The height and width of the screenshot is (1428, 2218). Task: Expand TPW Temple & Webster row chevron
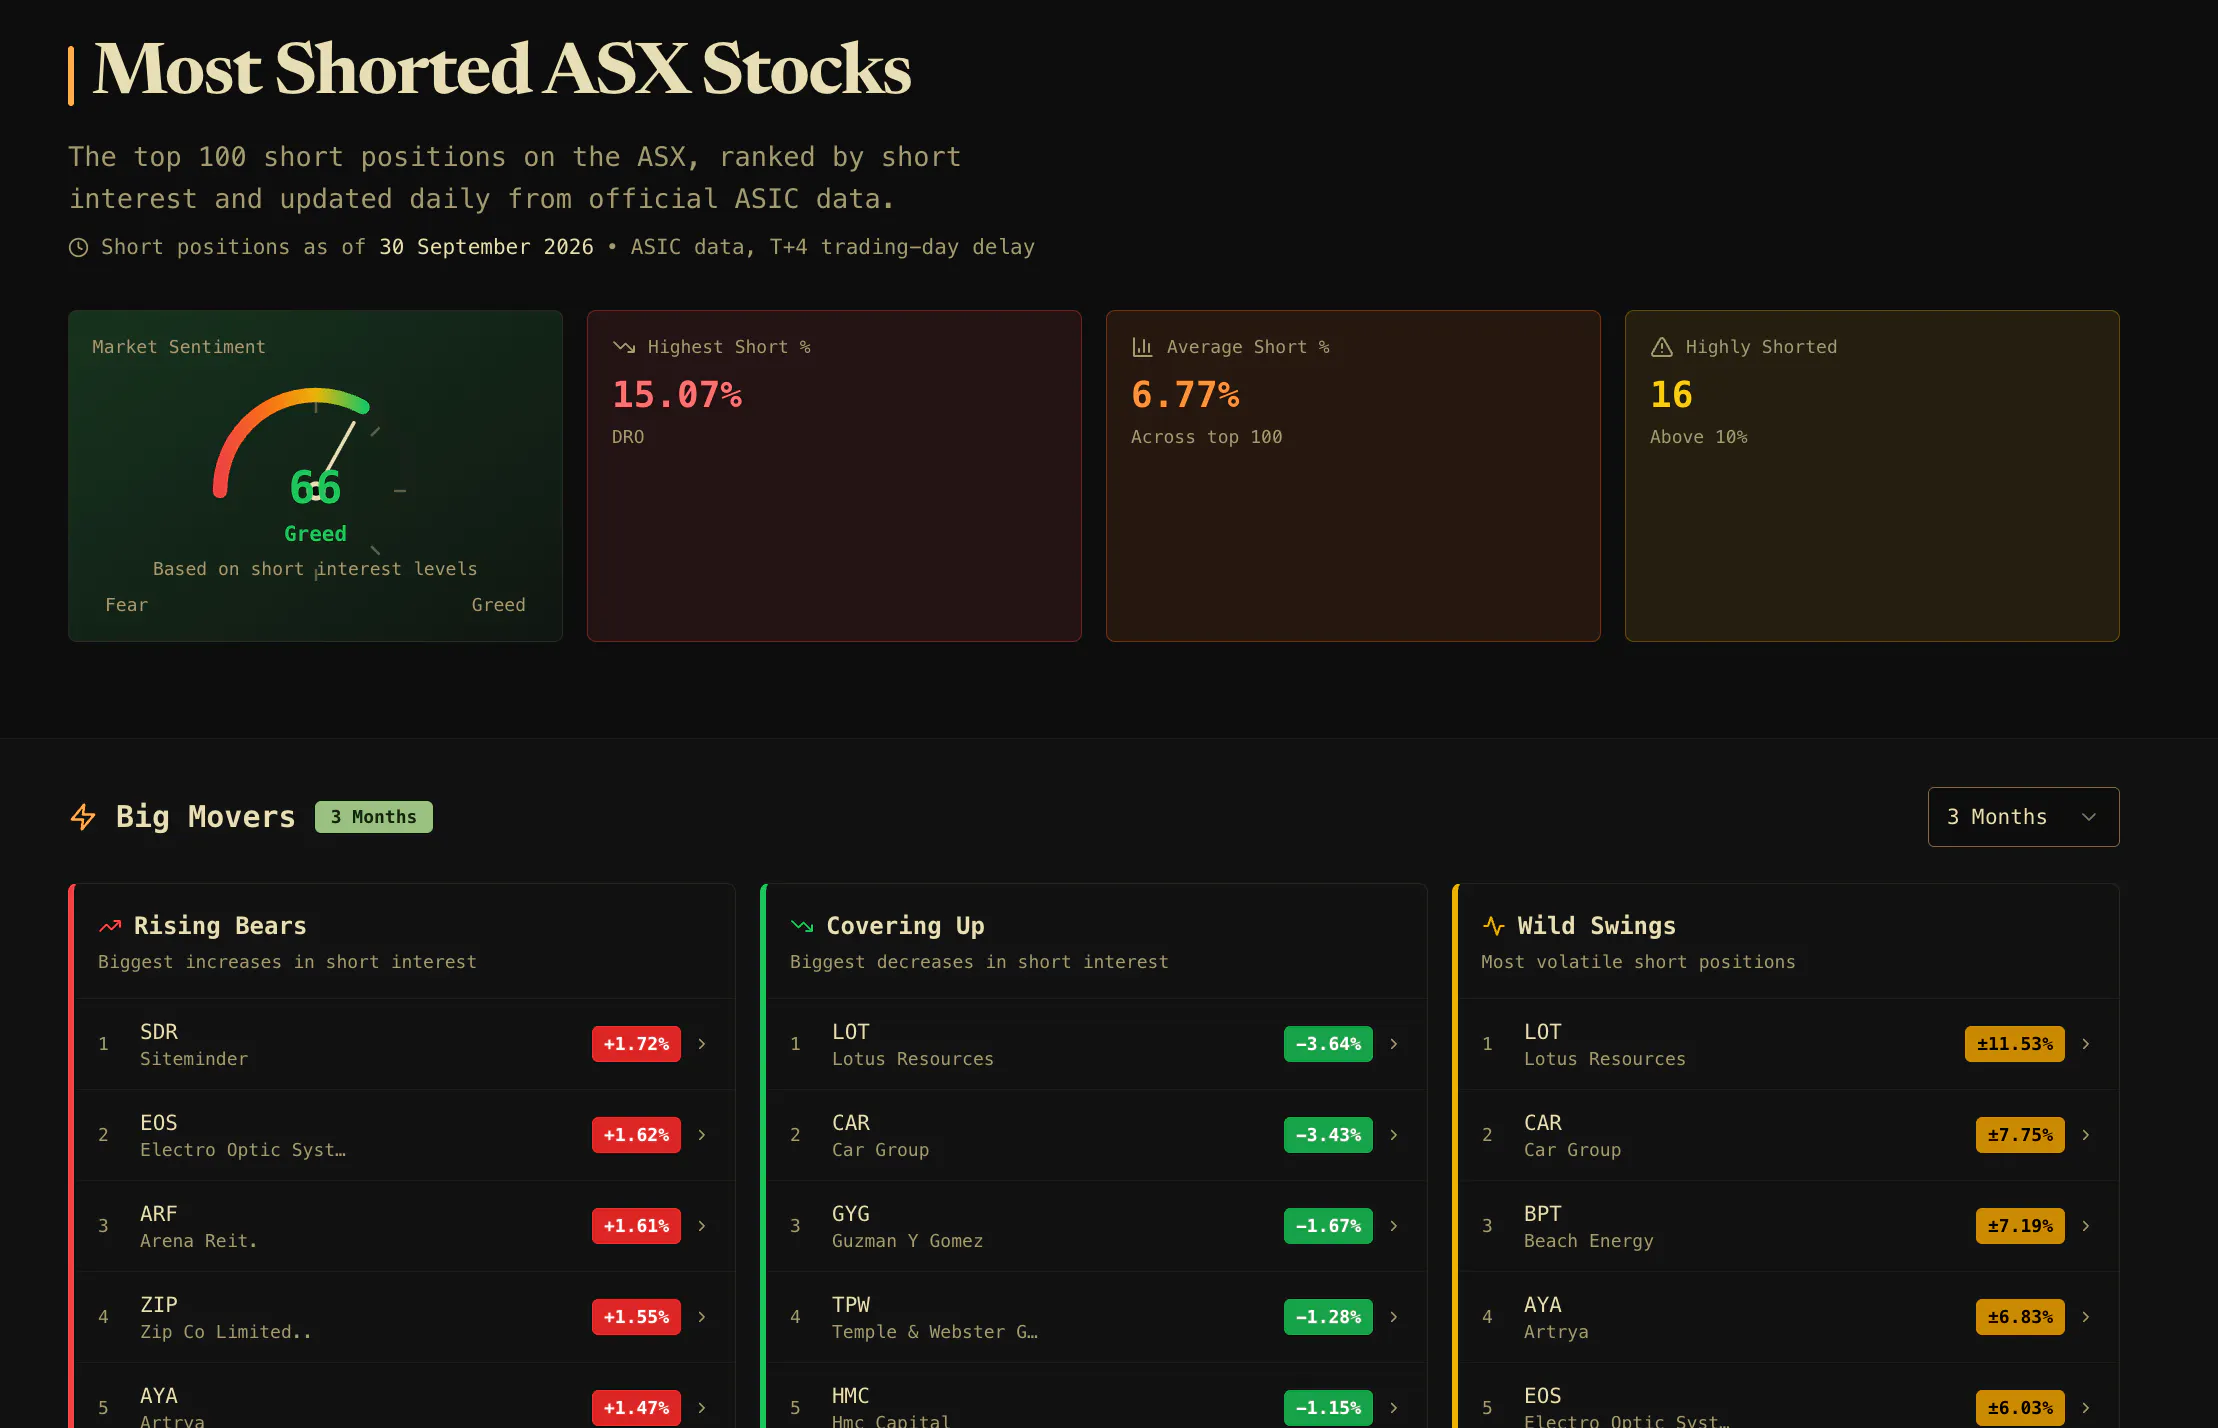pyautogui.click(x=1394, y=1317)
